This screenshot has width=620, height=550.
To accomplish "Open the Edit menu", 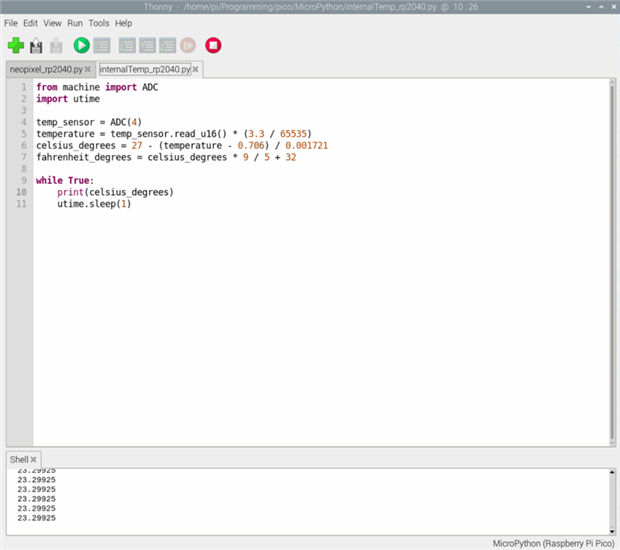I will [x=31, y=22].
